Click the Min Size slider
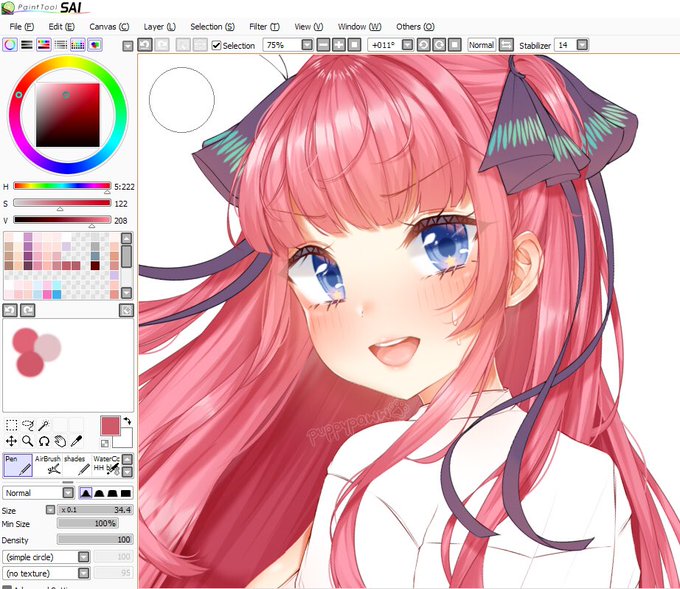The width and height of the screenshot is (680, 589). pos(88,524)
